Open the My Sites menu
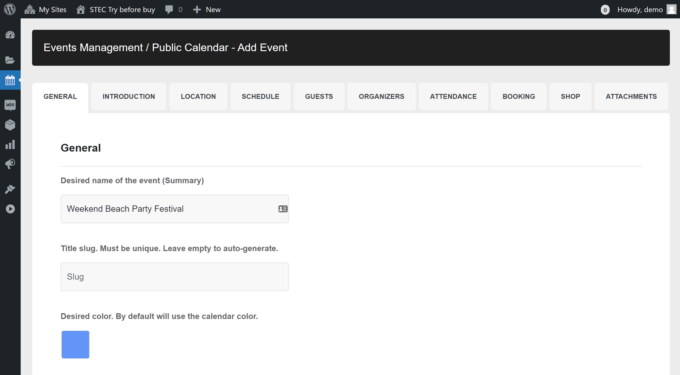Image resolution: width=680 pixels, height=375 pixels. tap(46, 9)
